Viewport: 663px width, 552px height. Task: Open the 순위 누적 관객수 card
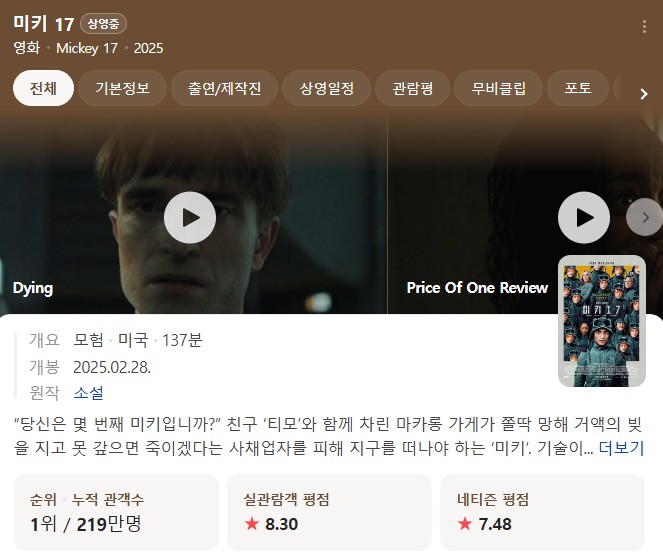point(116,512)
